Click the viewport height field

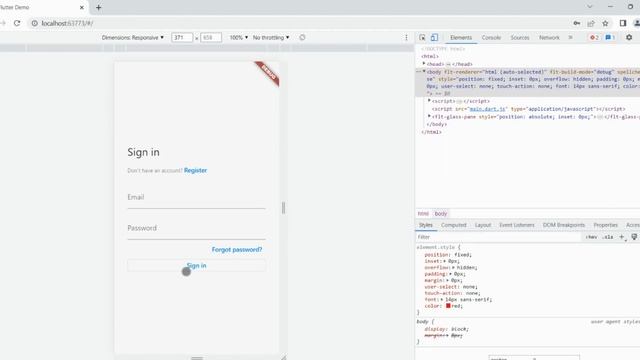pyautogui.click(x=211, y=38)
